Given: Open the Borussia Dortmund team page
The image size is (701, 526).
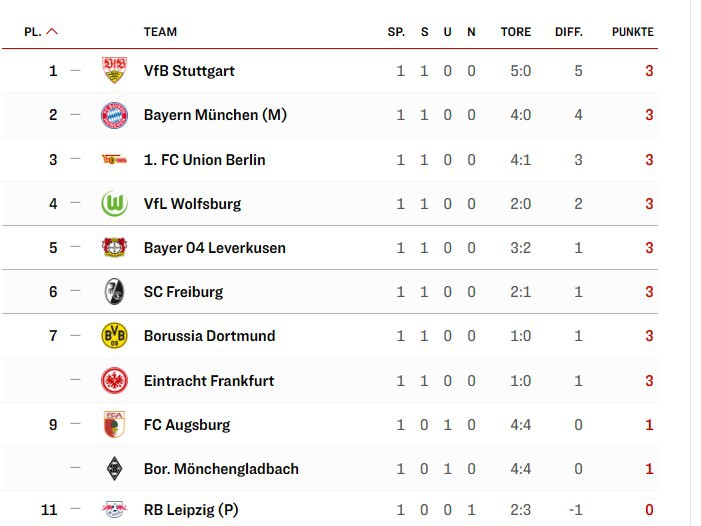Looking at the screenshot, I should tap(209, 336).
